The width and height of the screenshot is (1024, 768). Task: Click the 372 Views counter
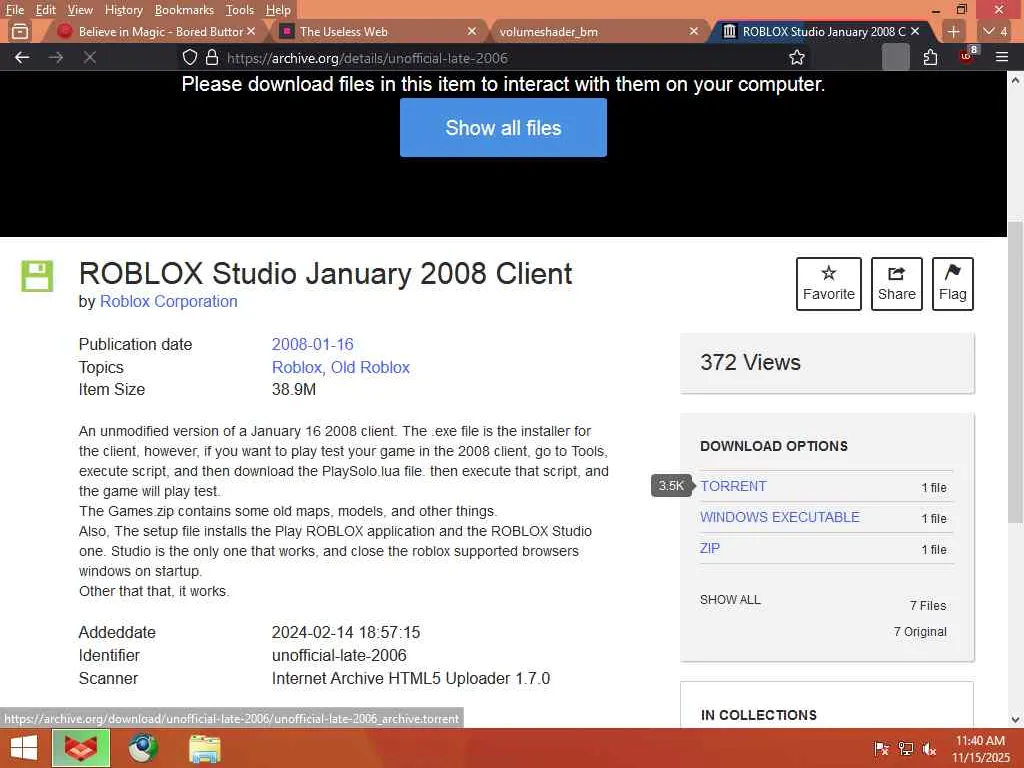[x=750, y=362]
